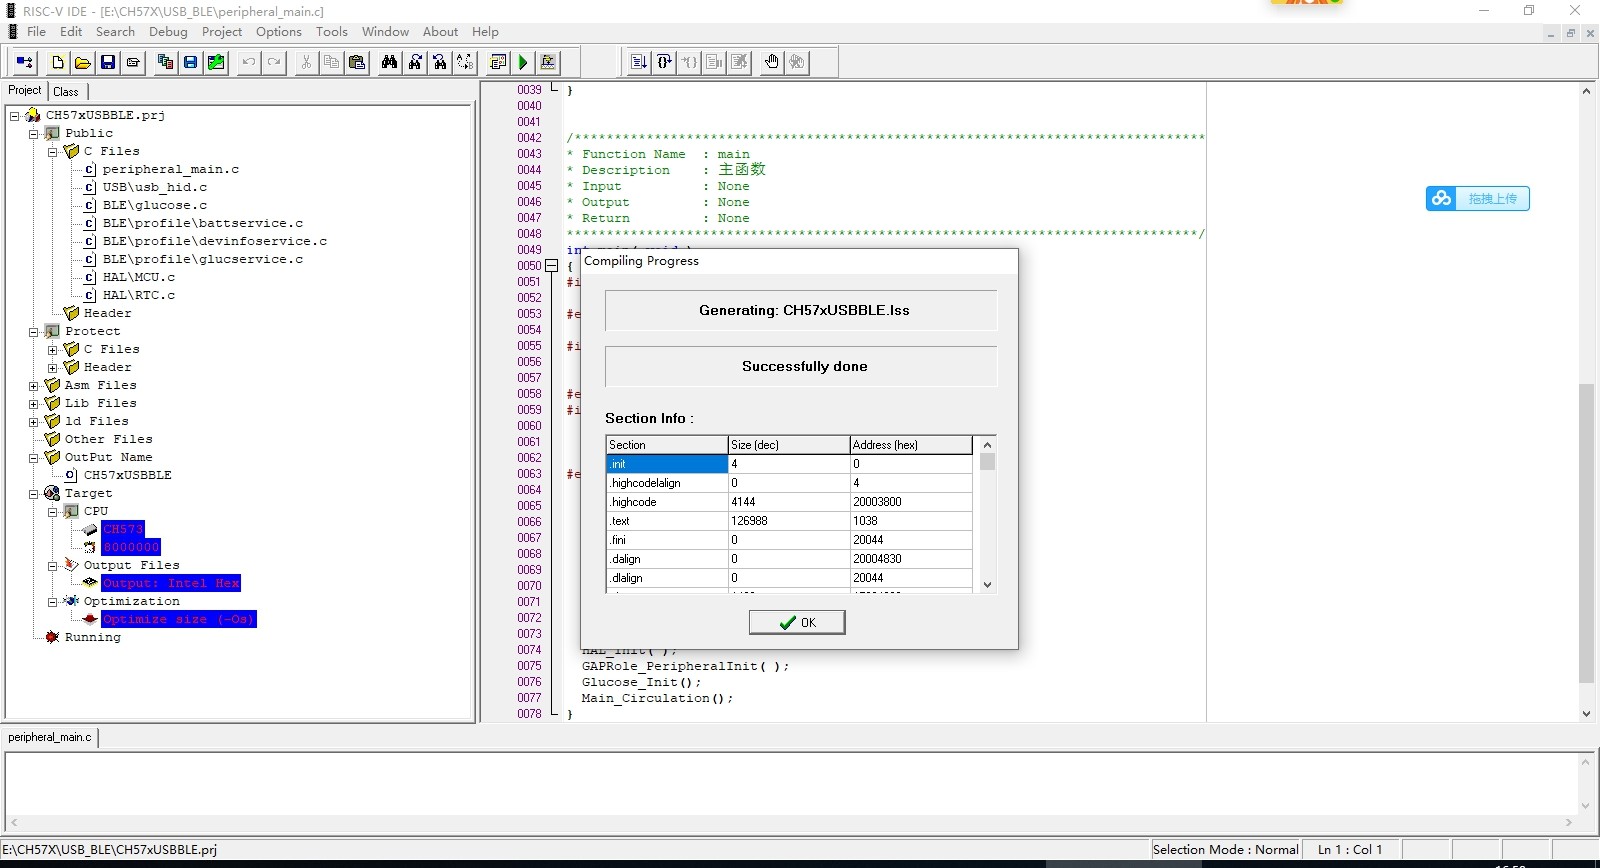1600x868 pixels.
Task: Click the blue cloud upload button
Action: pos(1477,198)
